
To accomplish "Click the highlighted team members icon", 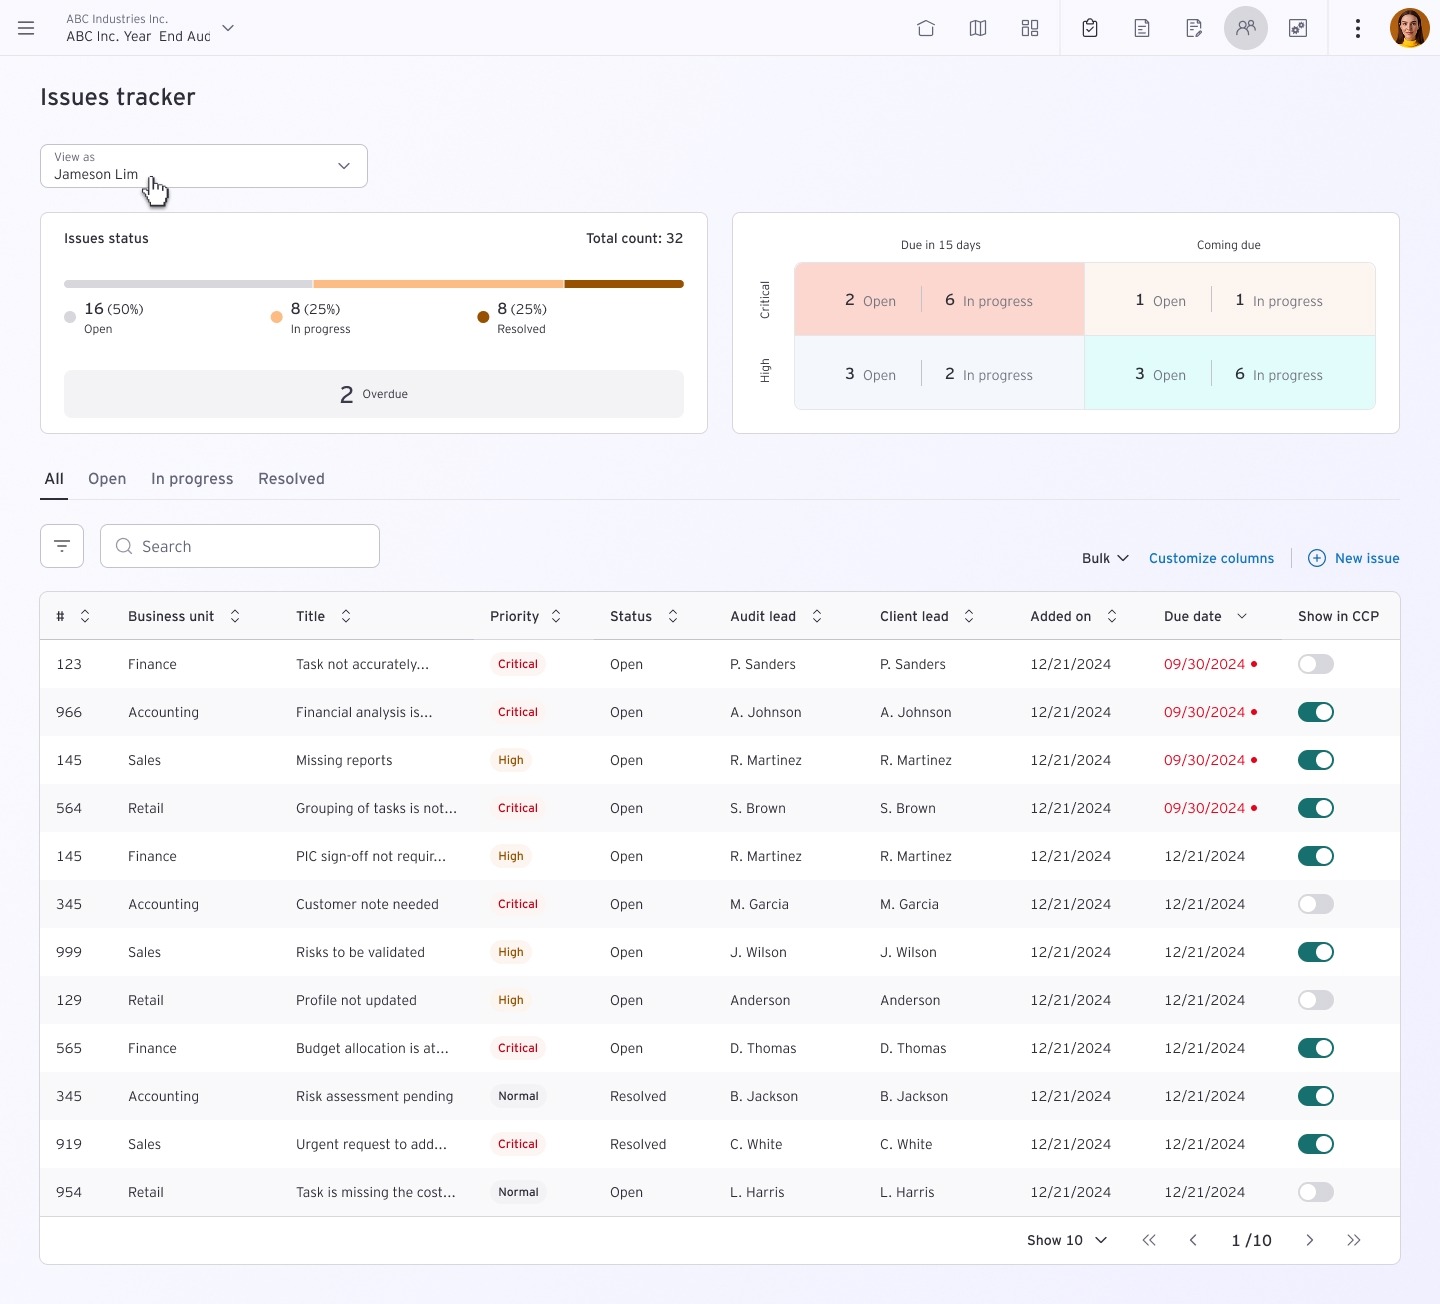I will [x=1245, y=28].
